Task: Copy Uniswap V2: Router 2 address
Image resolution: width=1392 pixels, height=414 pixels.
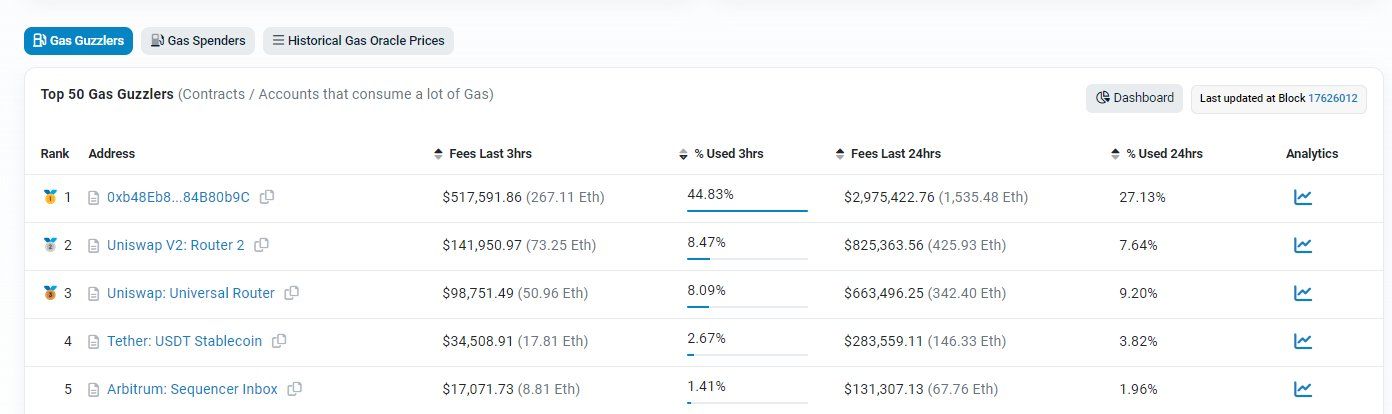Action: pyautogui.click(x=262, y=245)
